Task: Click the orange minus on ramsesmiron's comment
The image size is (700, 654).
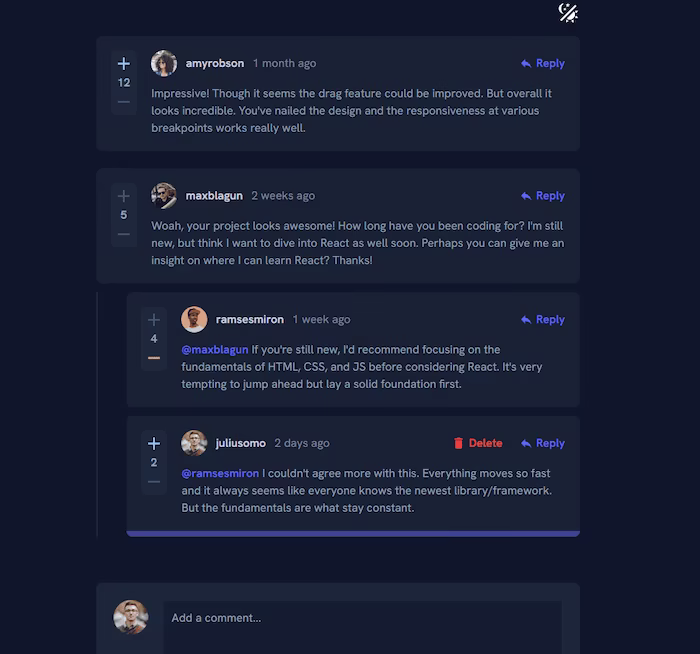Action: tap(154, 358)
